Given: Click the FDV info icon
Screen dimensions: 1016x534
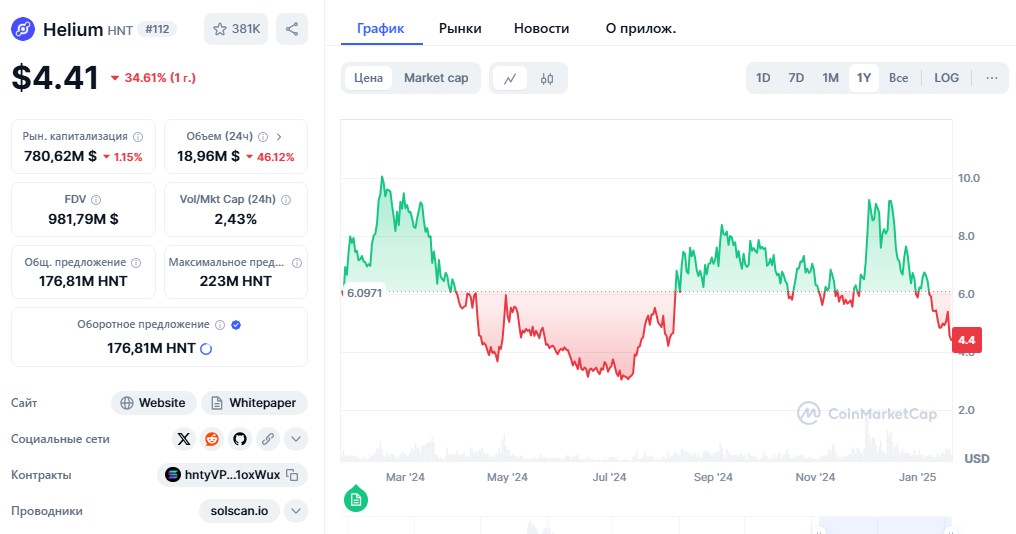Looking at the screenshot, I should coord(96,200).
